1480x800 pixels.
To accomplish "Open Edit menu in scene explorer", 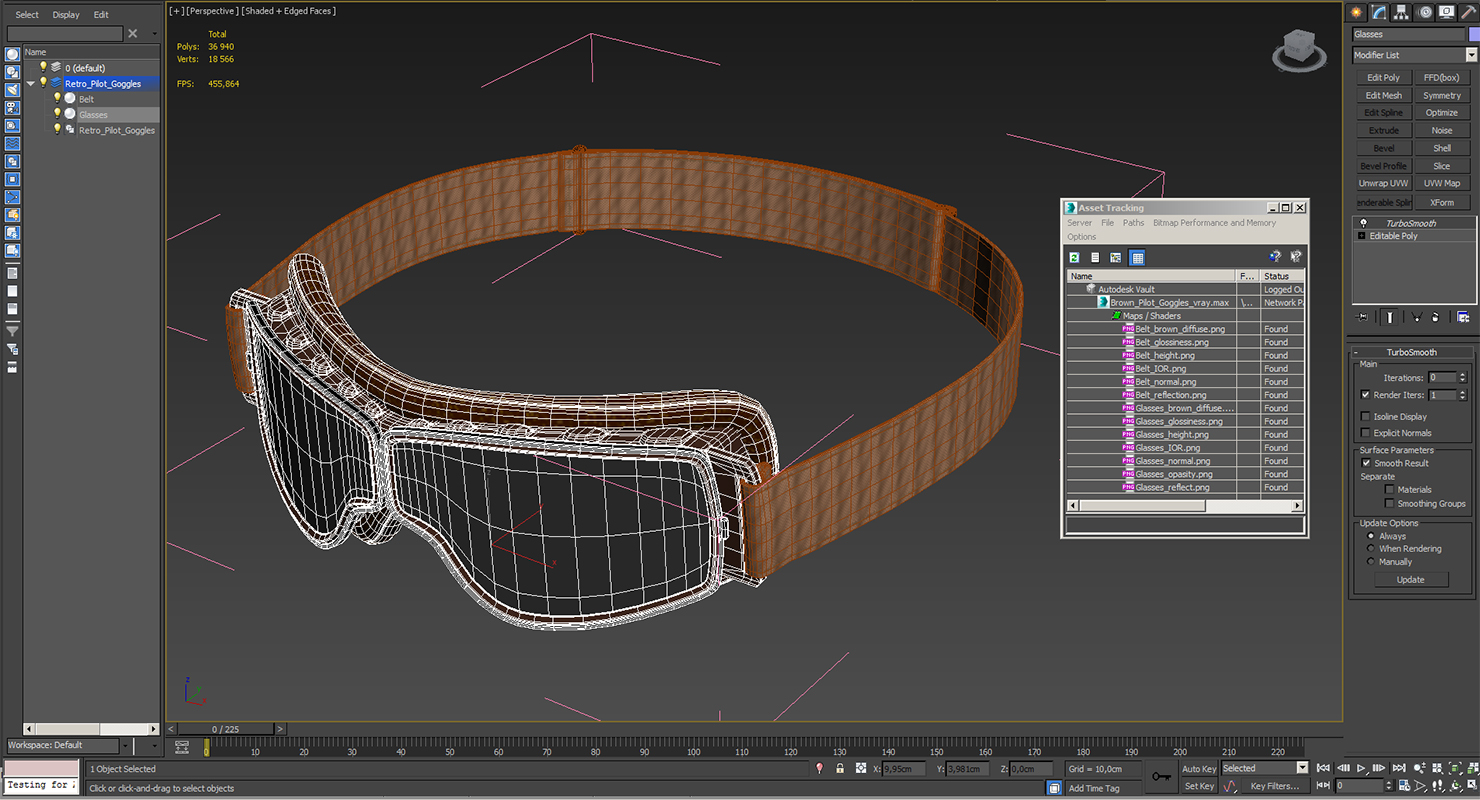I will coord(101,15).
